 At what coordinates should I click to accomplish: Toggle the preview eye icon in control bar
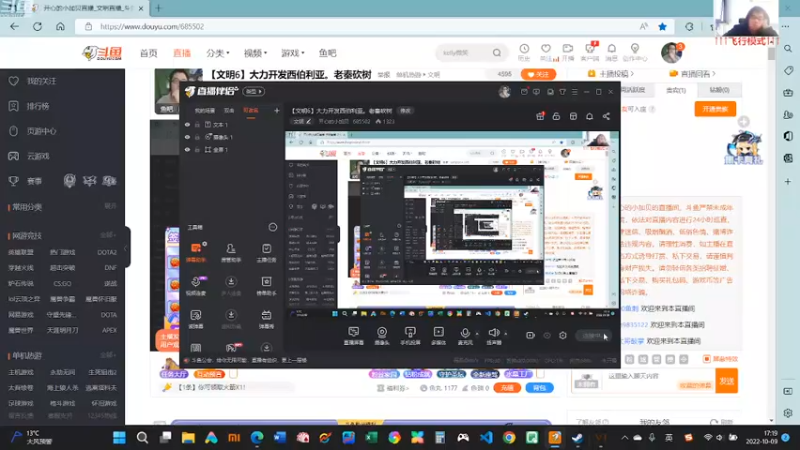pos(547,335)
